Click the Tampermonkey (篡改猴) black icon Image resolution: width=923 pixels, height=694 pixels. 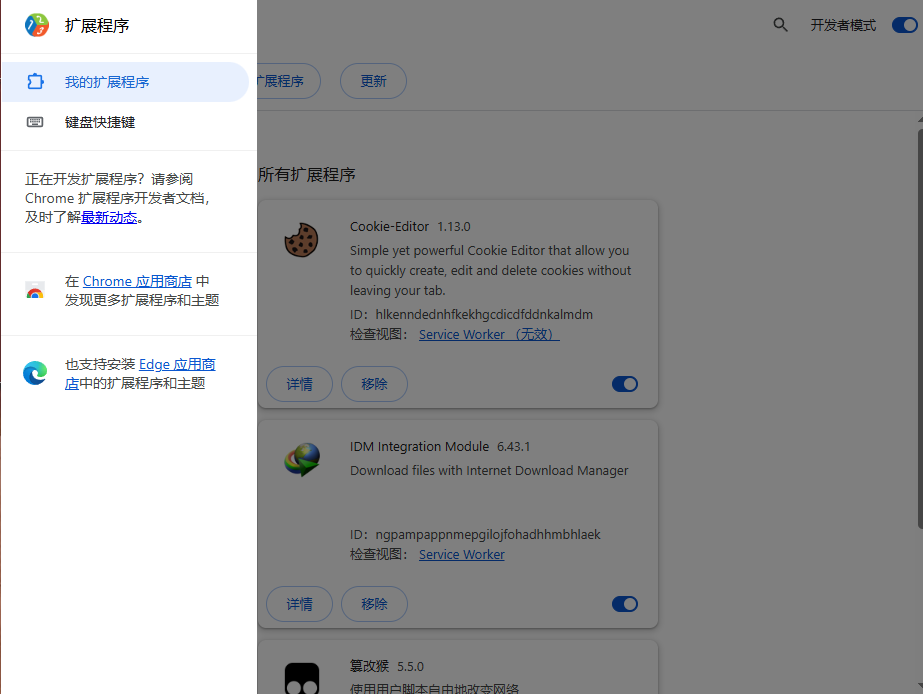pos(302,678)
